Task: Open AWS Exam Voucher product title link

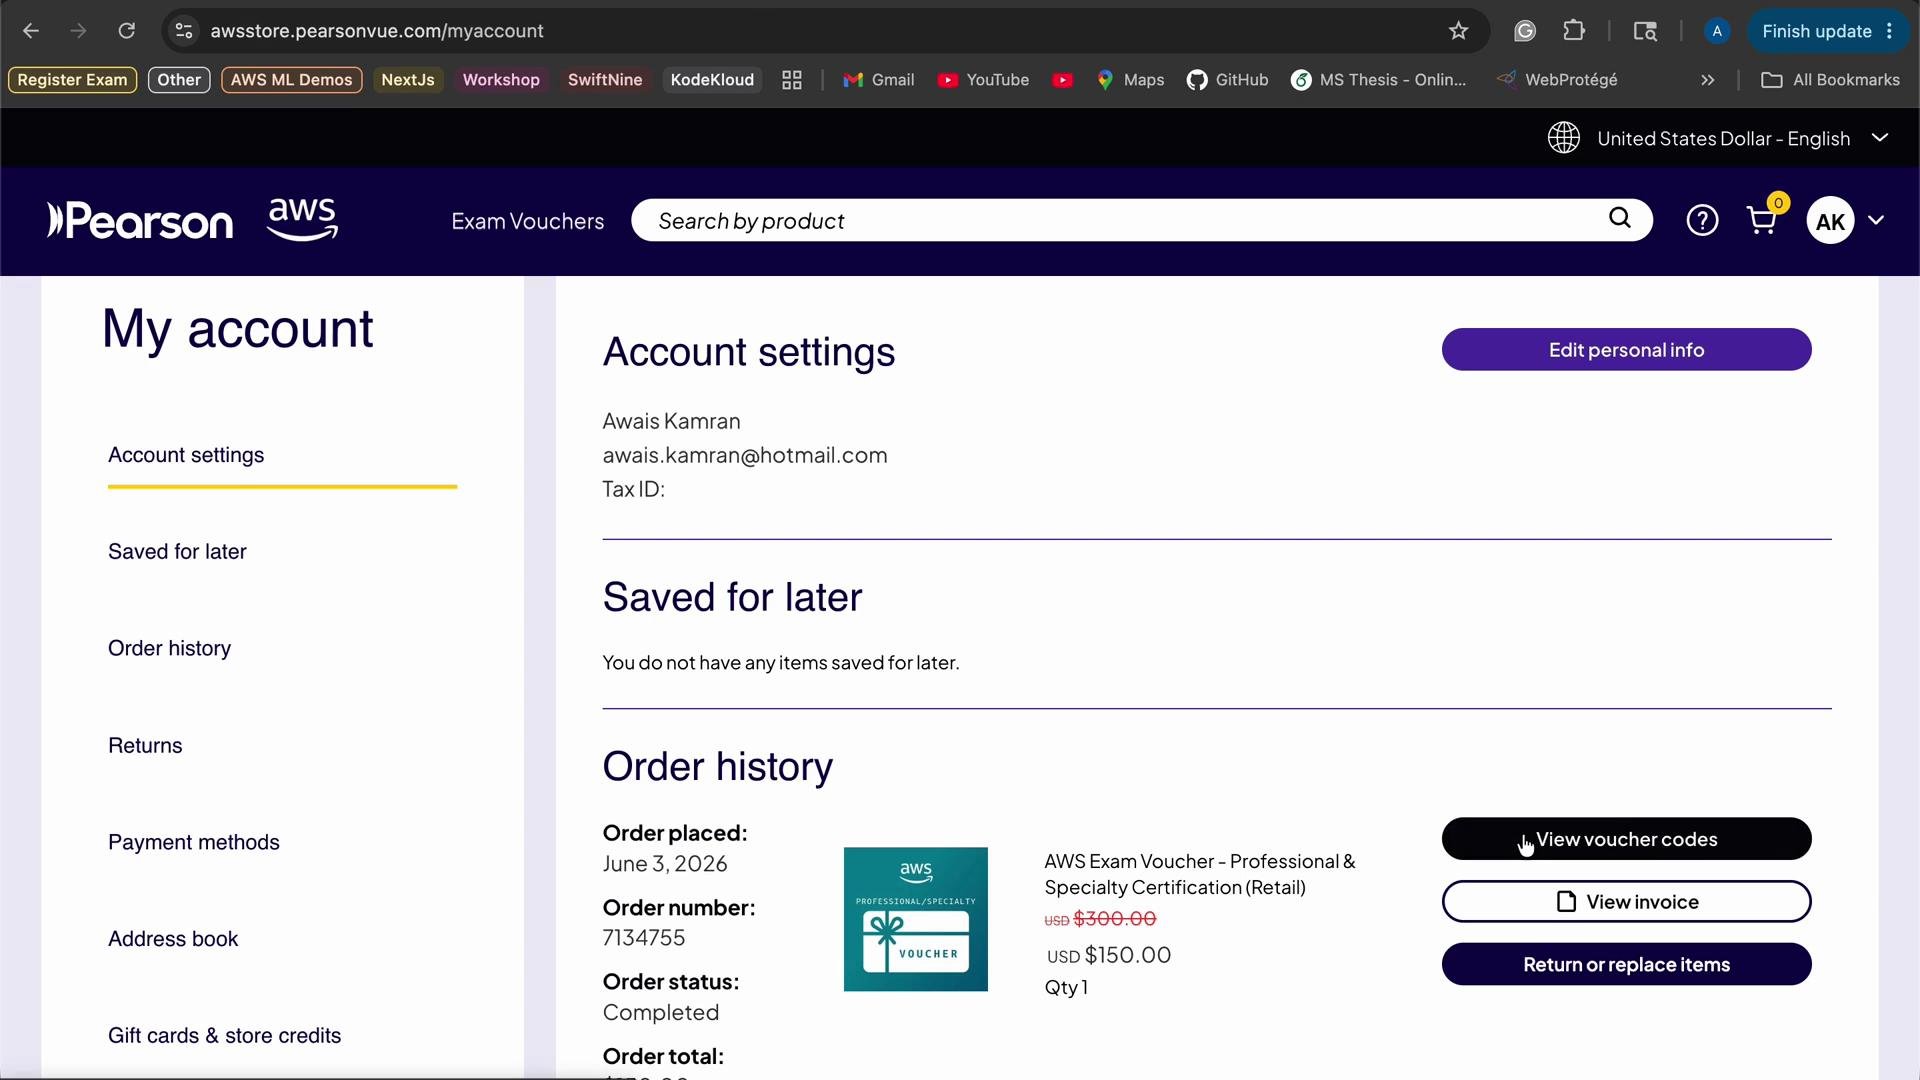Action: pyautogui.click(x=1200, y=875)
